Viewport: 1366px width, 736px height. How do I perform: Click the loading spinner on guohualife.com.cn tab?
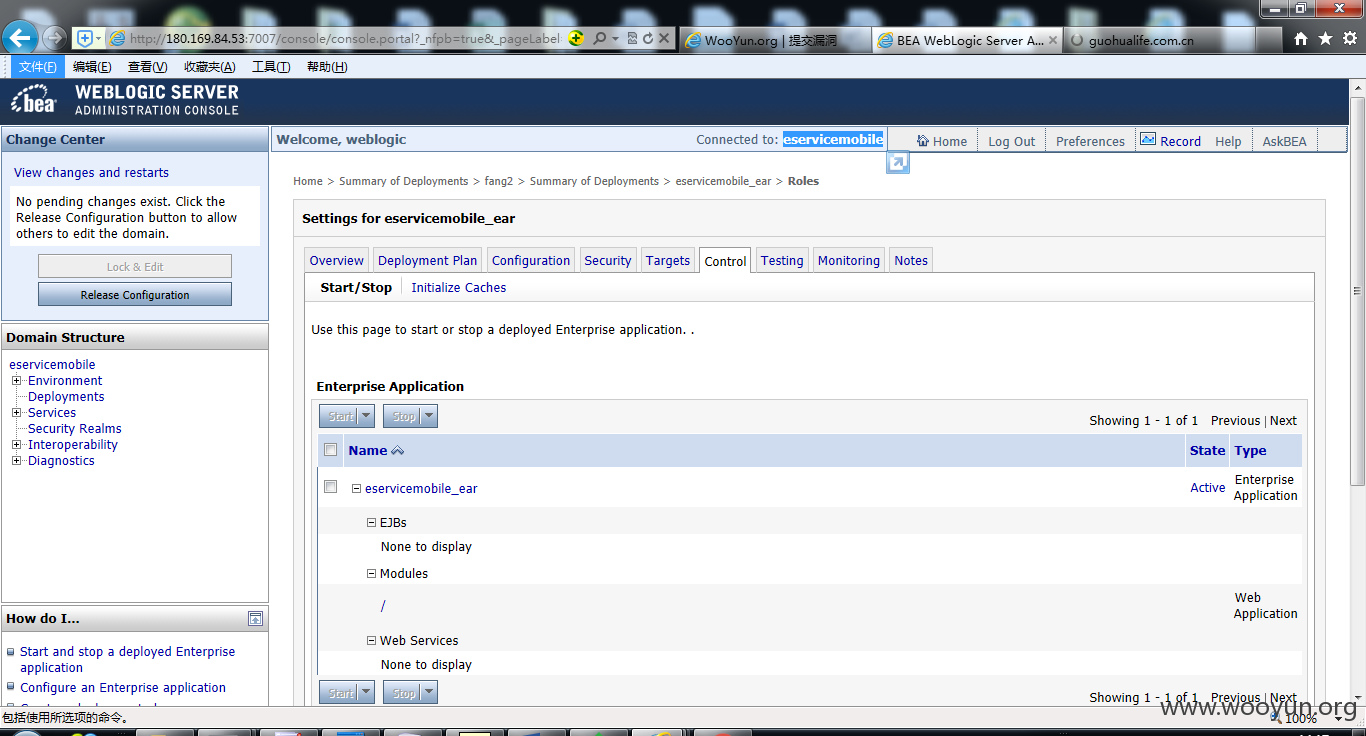tap(1077, 41)
